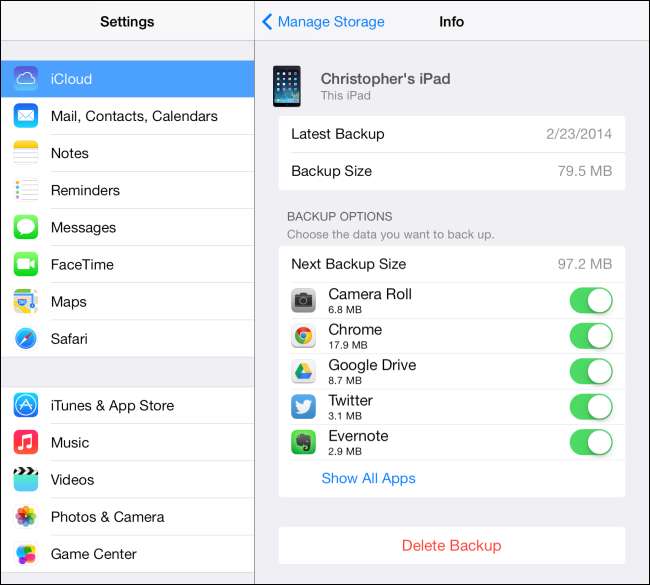Toggle Twitter backup off
This screenshot has height=585, width=650.
[x=591, y=407]
